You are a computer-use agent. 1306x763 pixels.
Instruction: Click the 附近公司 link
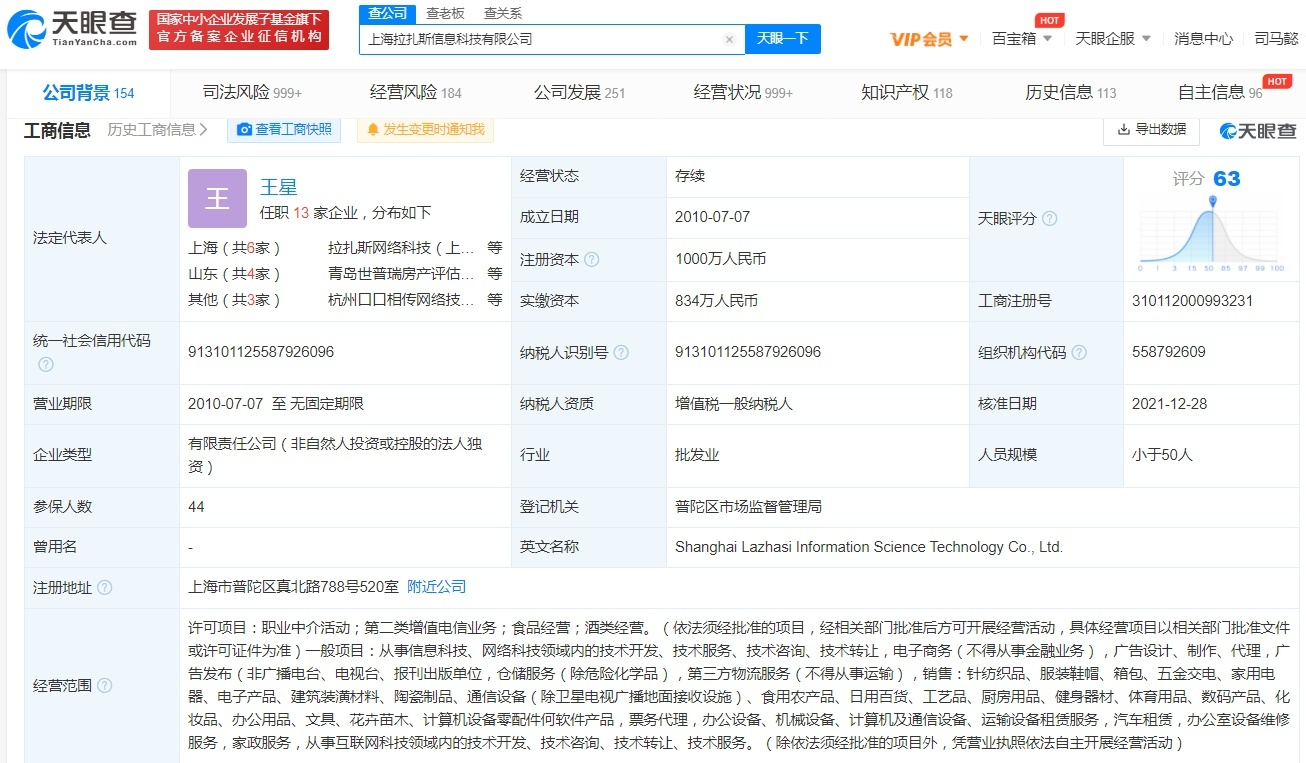tap(437, 586)
